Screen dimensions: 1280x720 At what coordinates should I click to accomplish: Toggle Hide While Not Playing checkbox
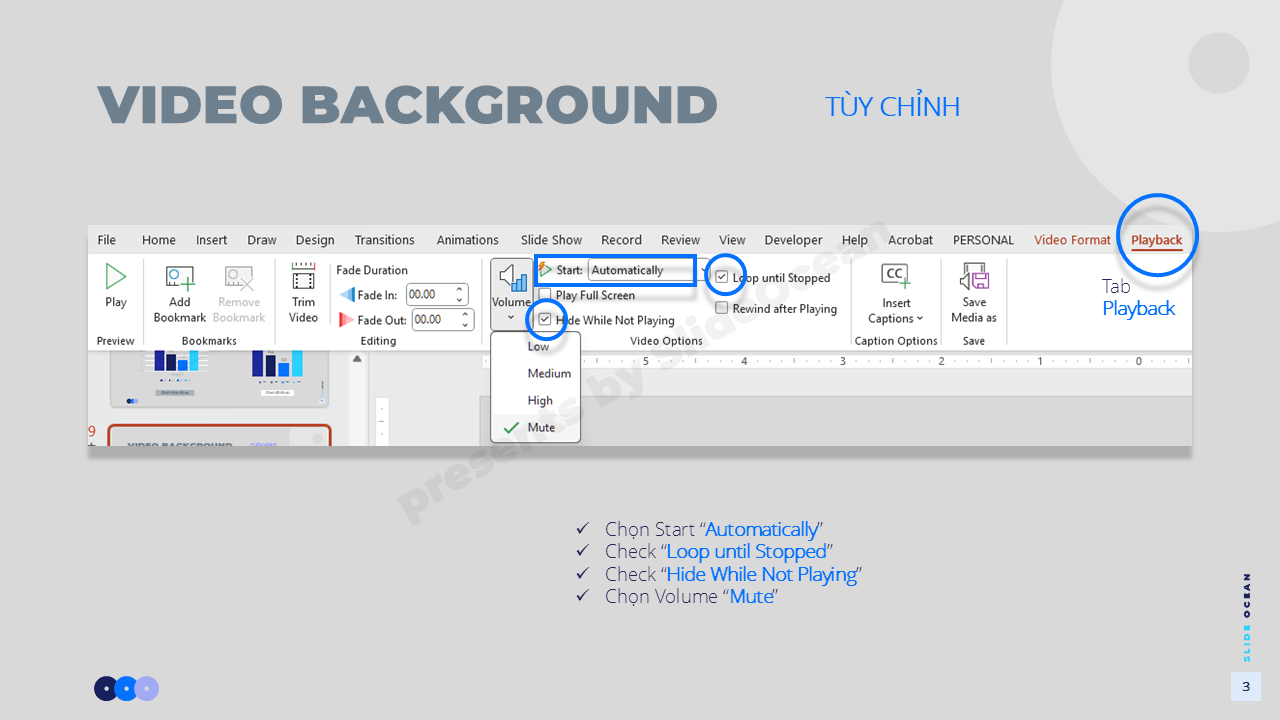click(x=545, y=320)
